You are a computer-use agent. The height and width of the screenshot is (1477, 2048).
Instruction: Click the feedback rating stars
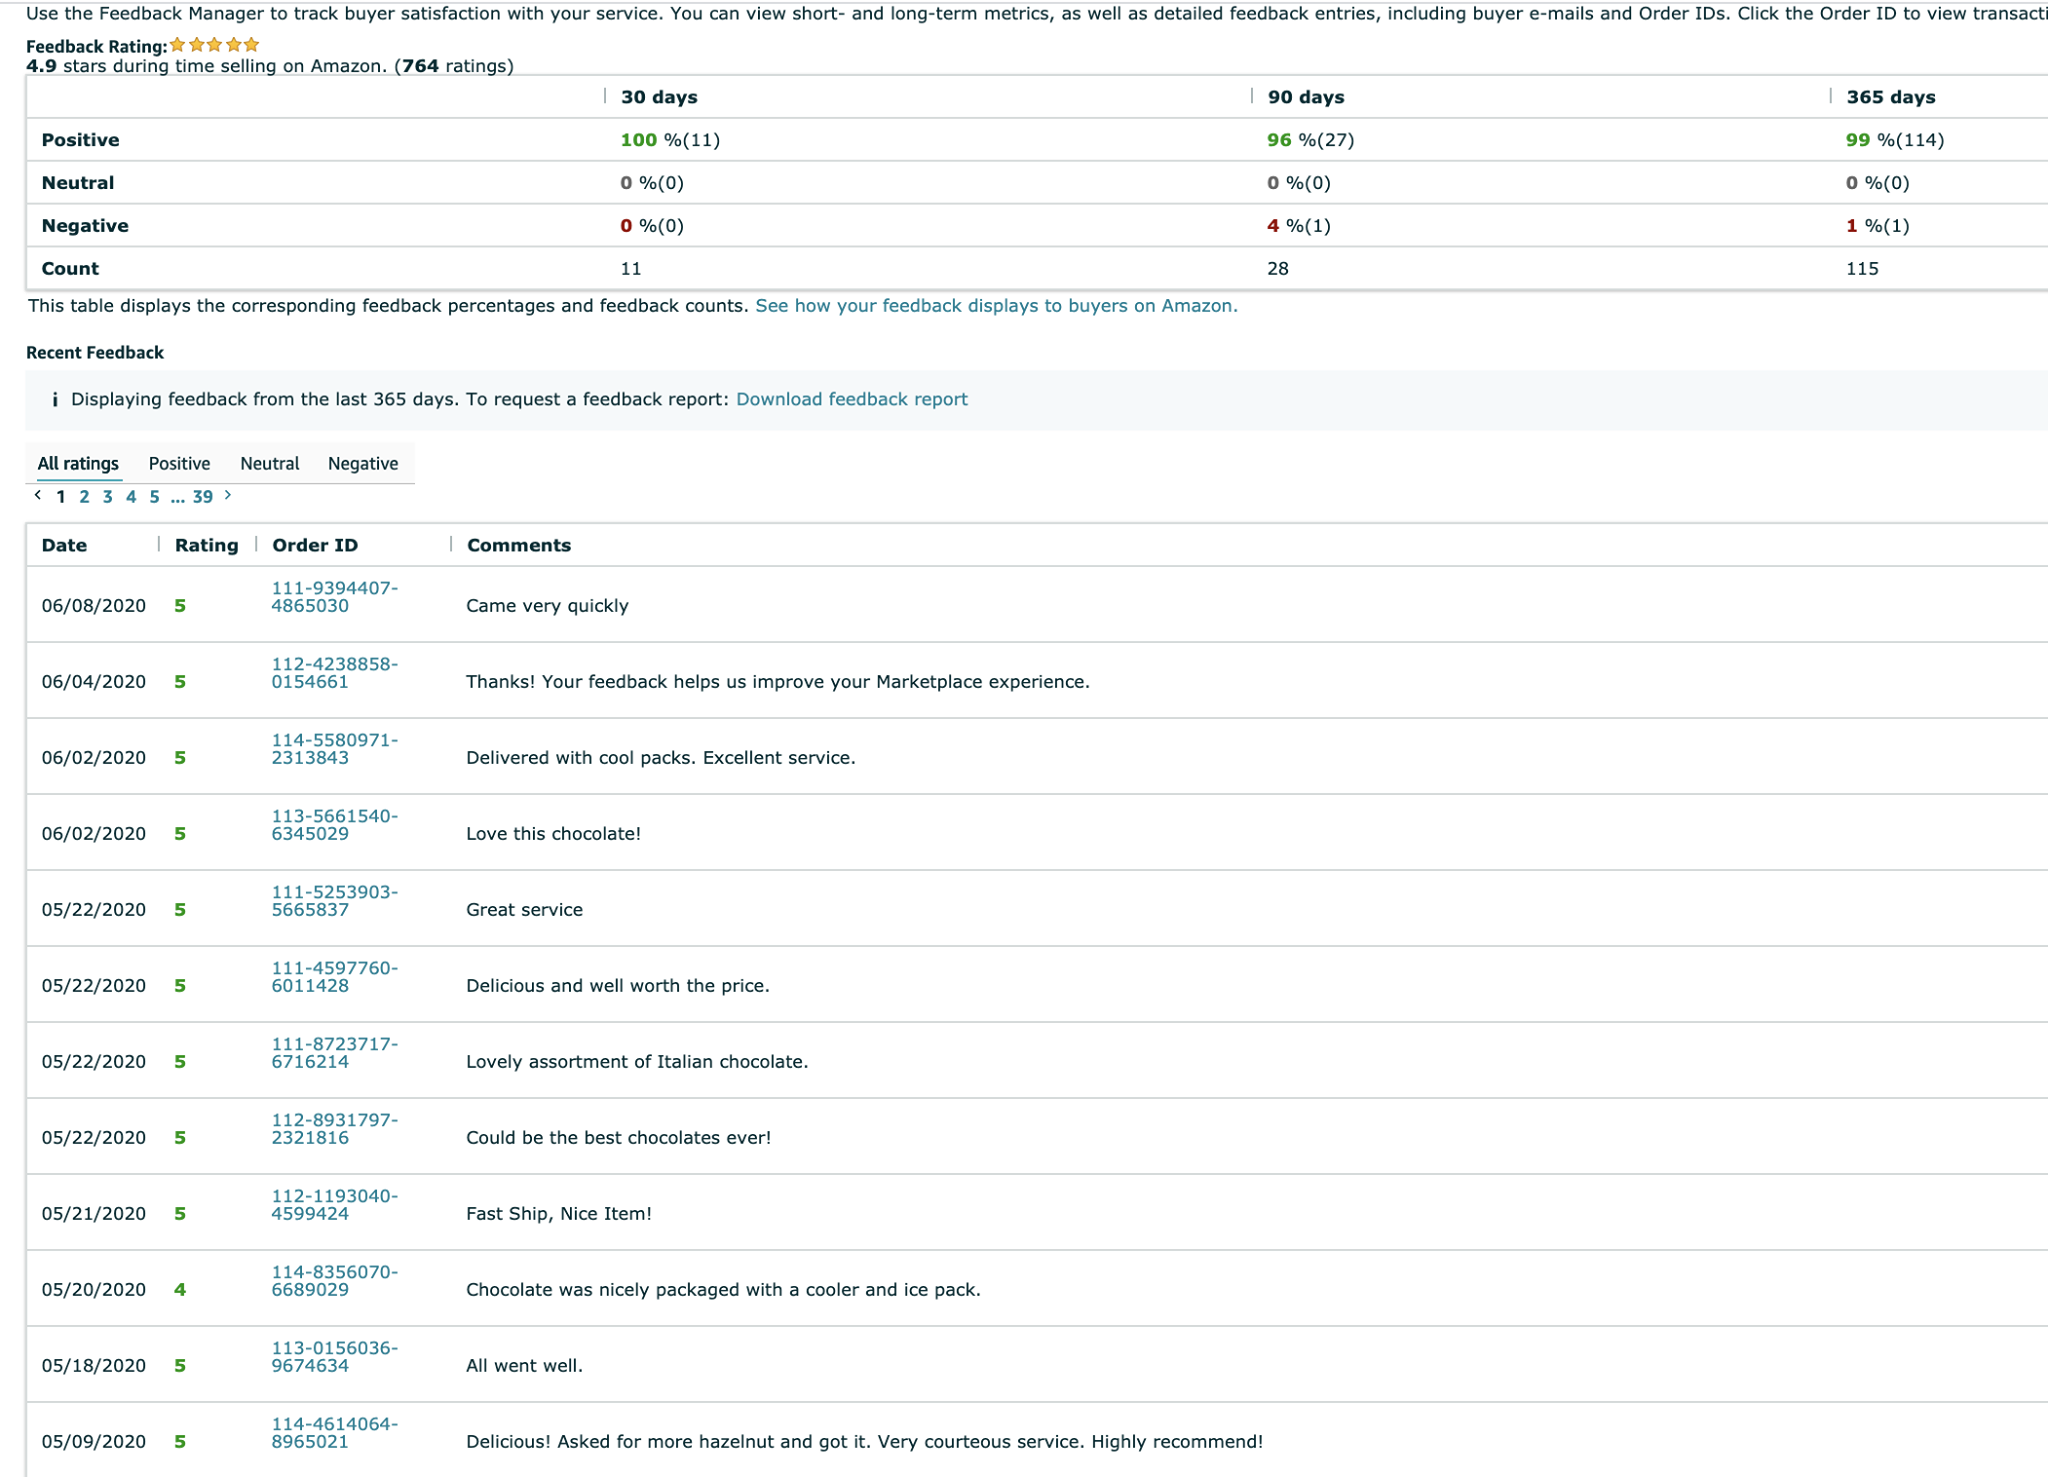pyautogui.click(x=214, y=45)
